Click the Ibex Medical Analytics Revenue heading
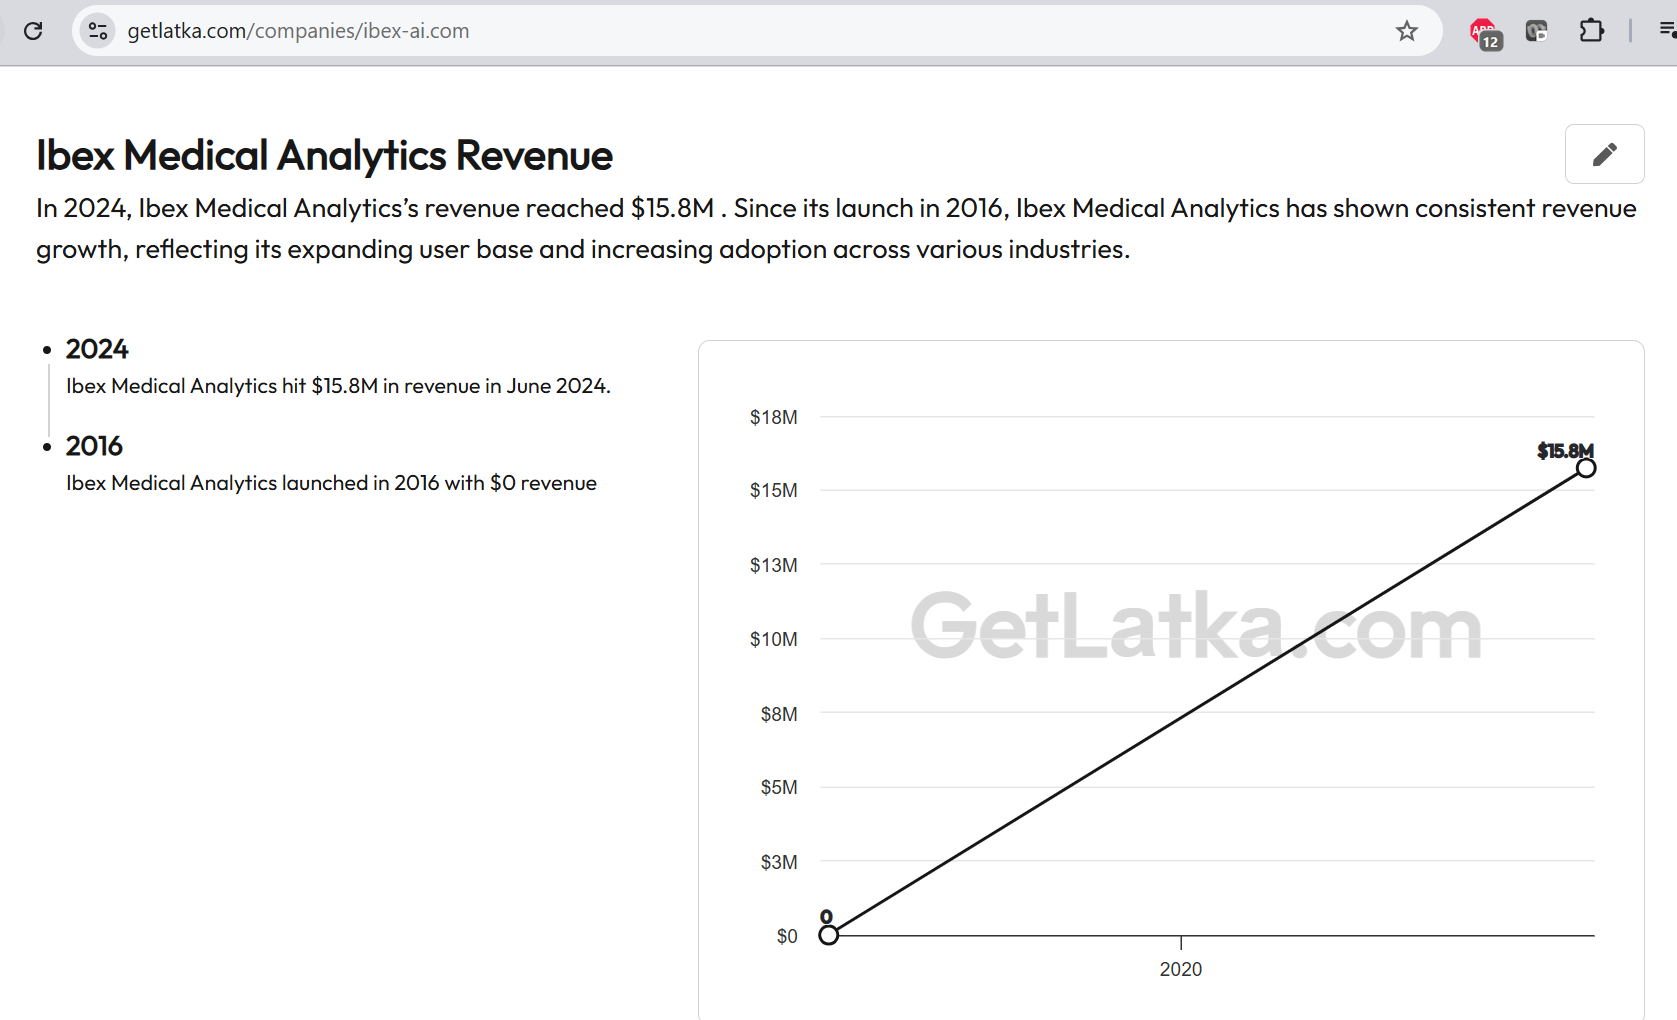The width and height of the screenshot is (1677, 1020). point(324,156)
